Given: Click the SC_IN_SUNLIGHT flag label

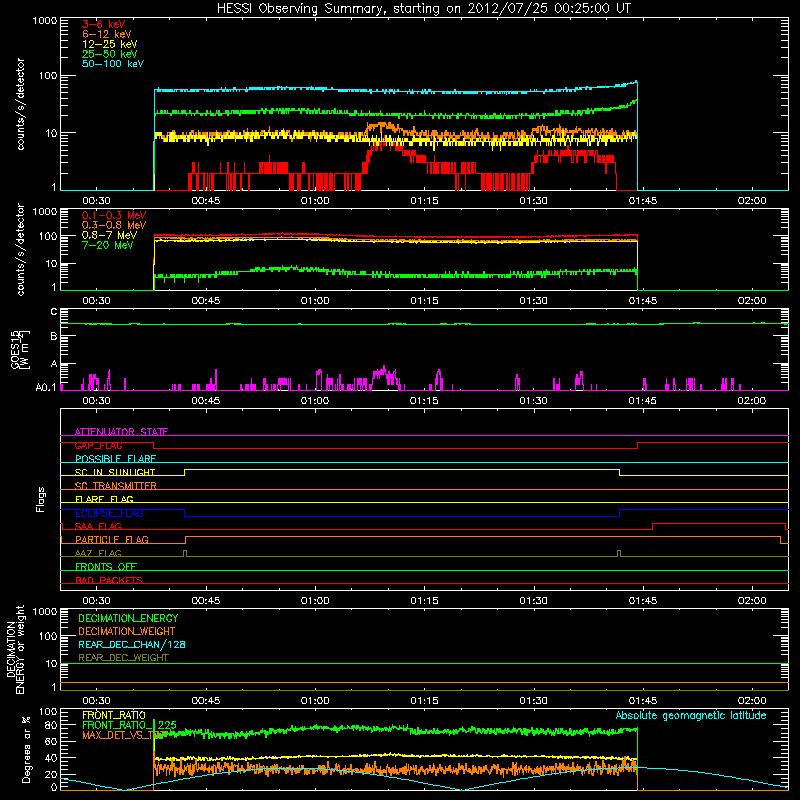Looking at the screenshot, I should tap(115, 472).
